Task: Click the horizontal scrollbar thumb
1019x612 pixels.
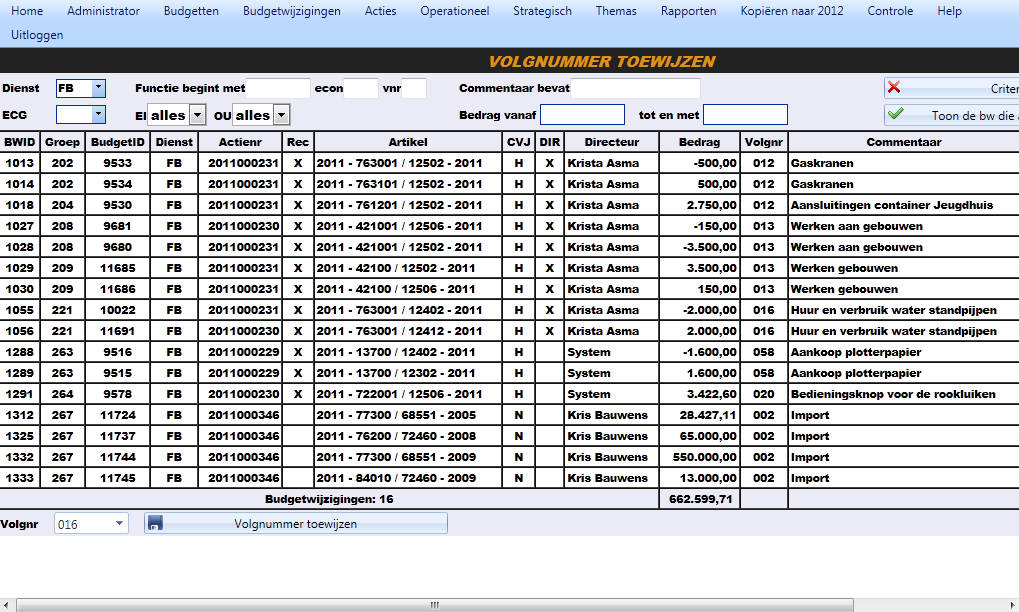Action: click(435, 605)
